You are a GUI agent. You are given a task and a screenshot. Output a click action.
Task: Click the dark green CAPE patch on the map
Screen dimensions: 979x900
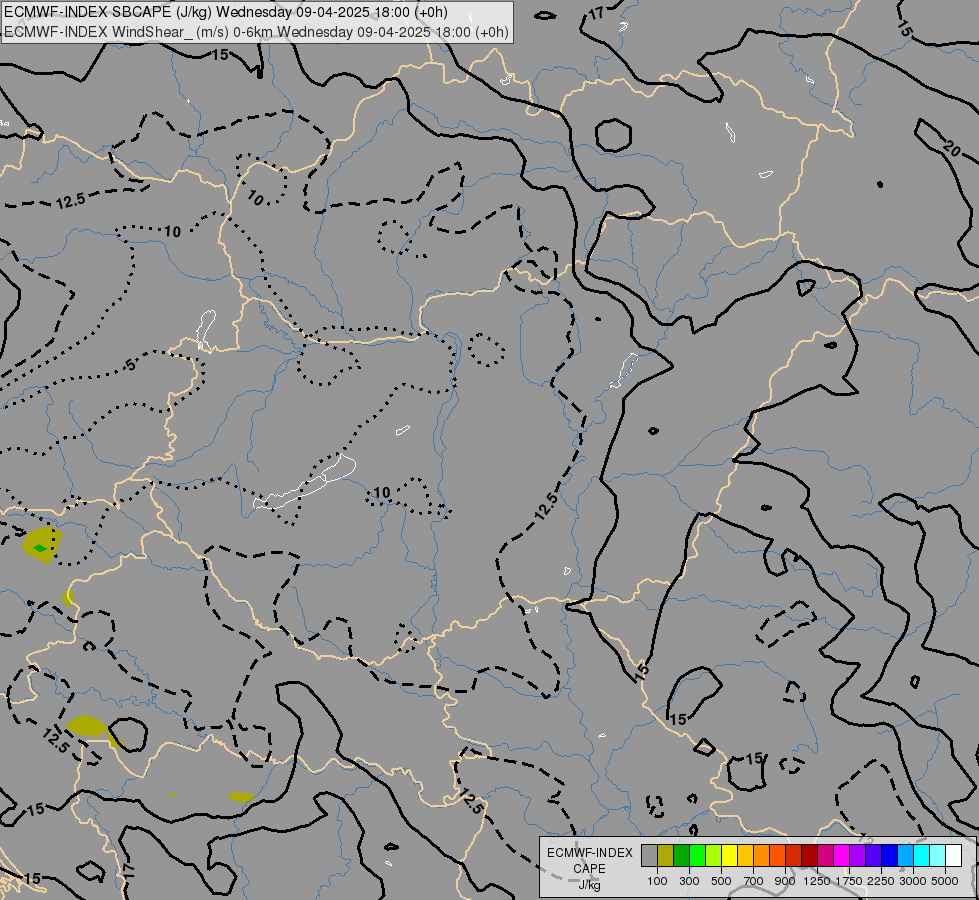(40, 548)
